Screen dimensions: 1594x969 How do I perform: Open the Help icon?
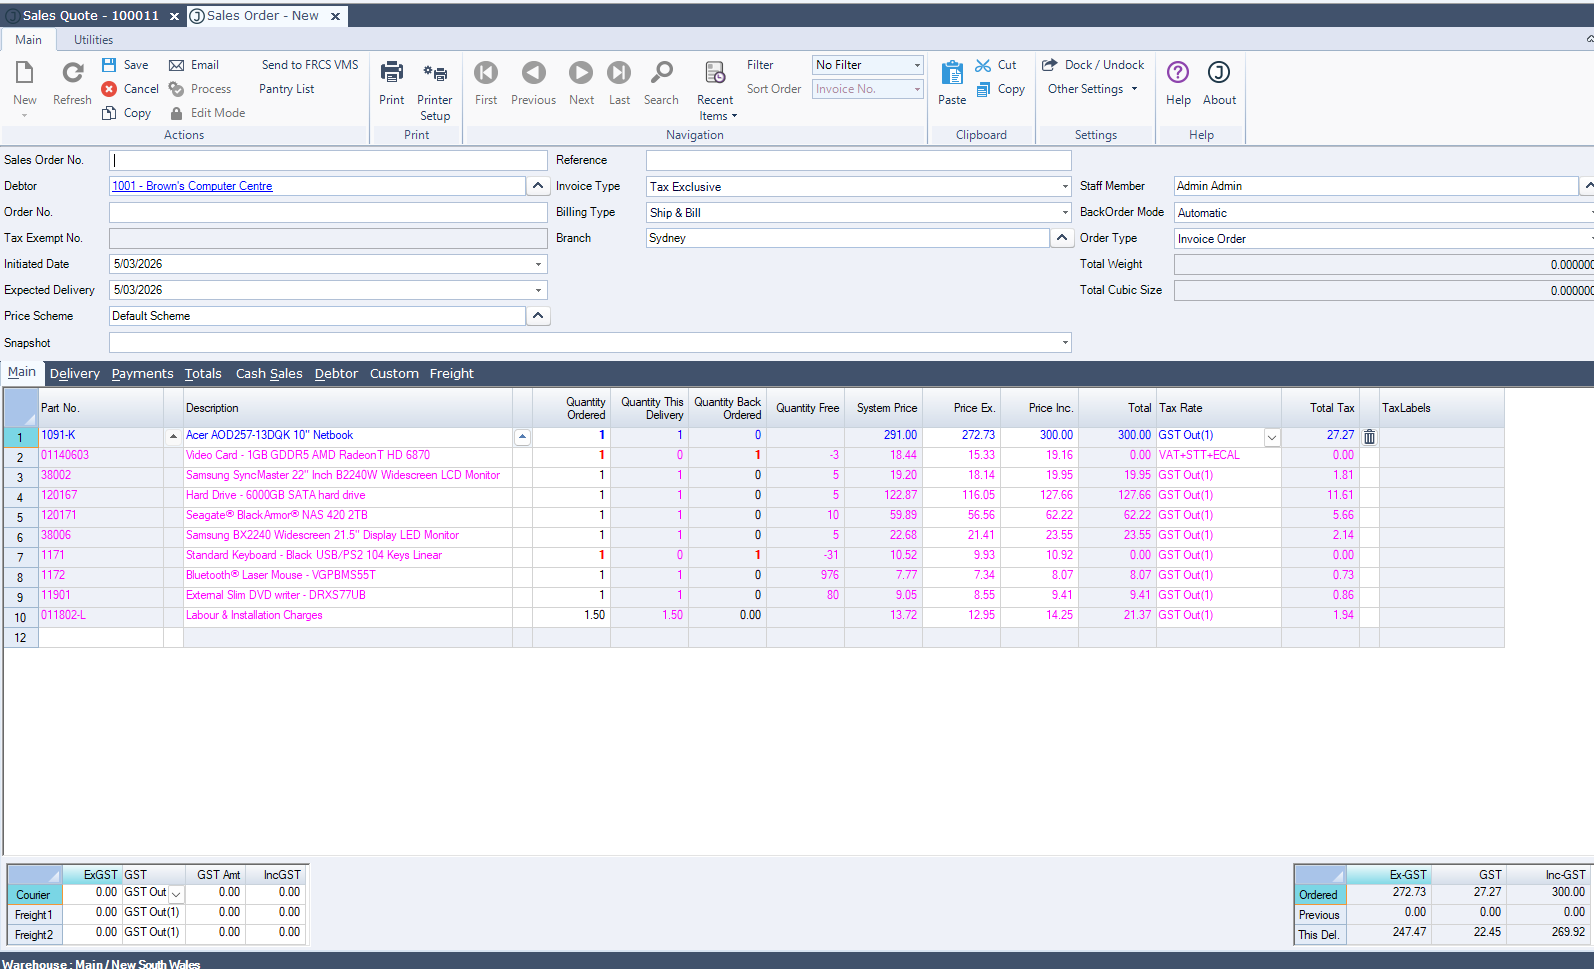pos(1178,73)
